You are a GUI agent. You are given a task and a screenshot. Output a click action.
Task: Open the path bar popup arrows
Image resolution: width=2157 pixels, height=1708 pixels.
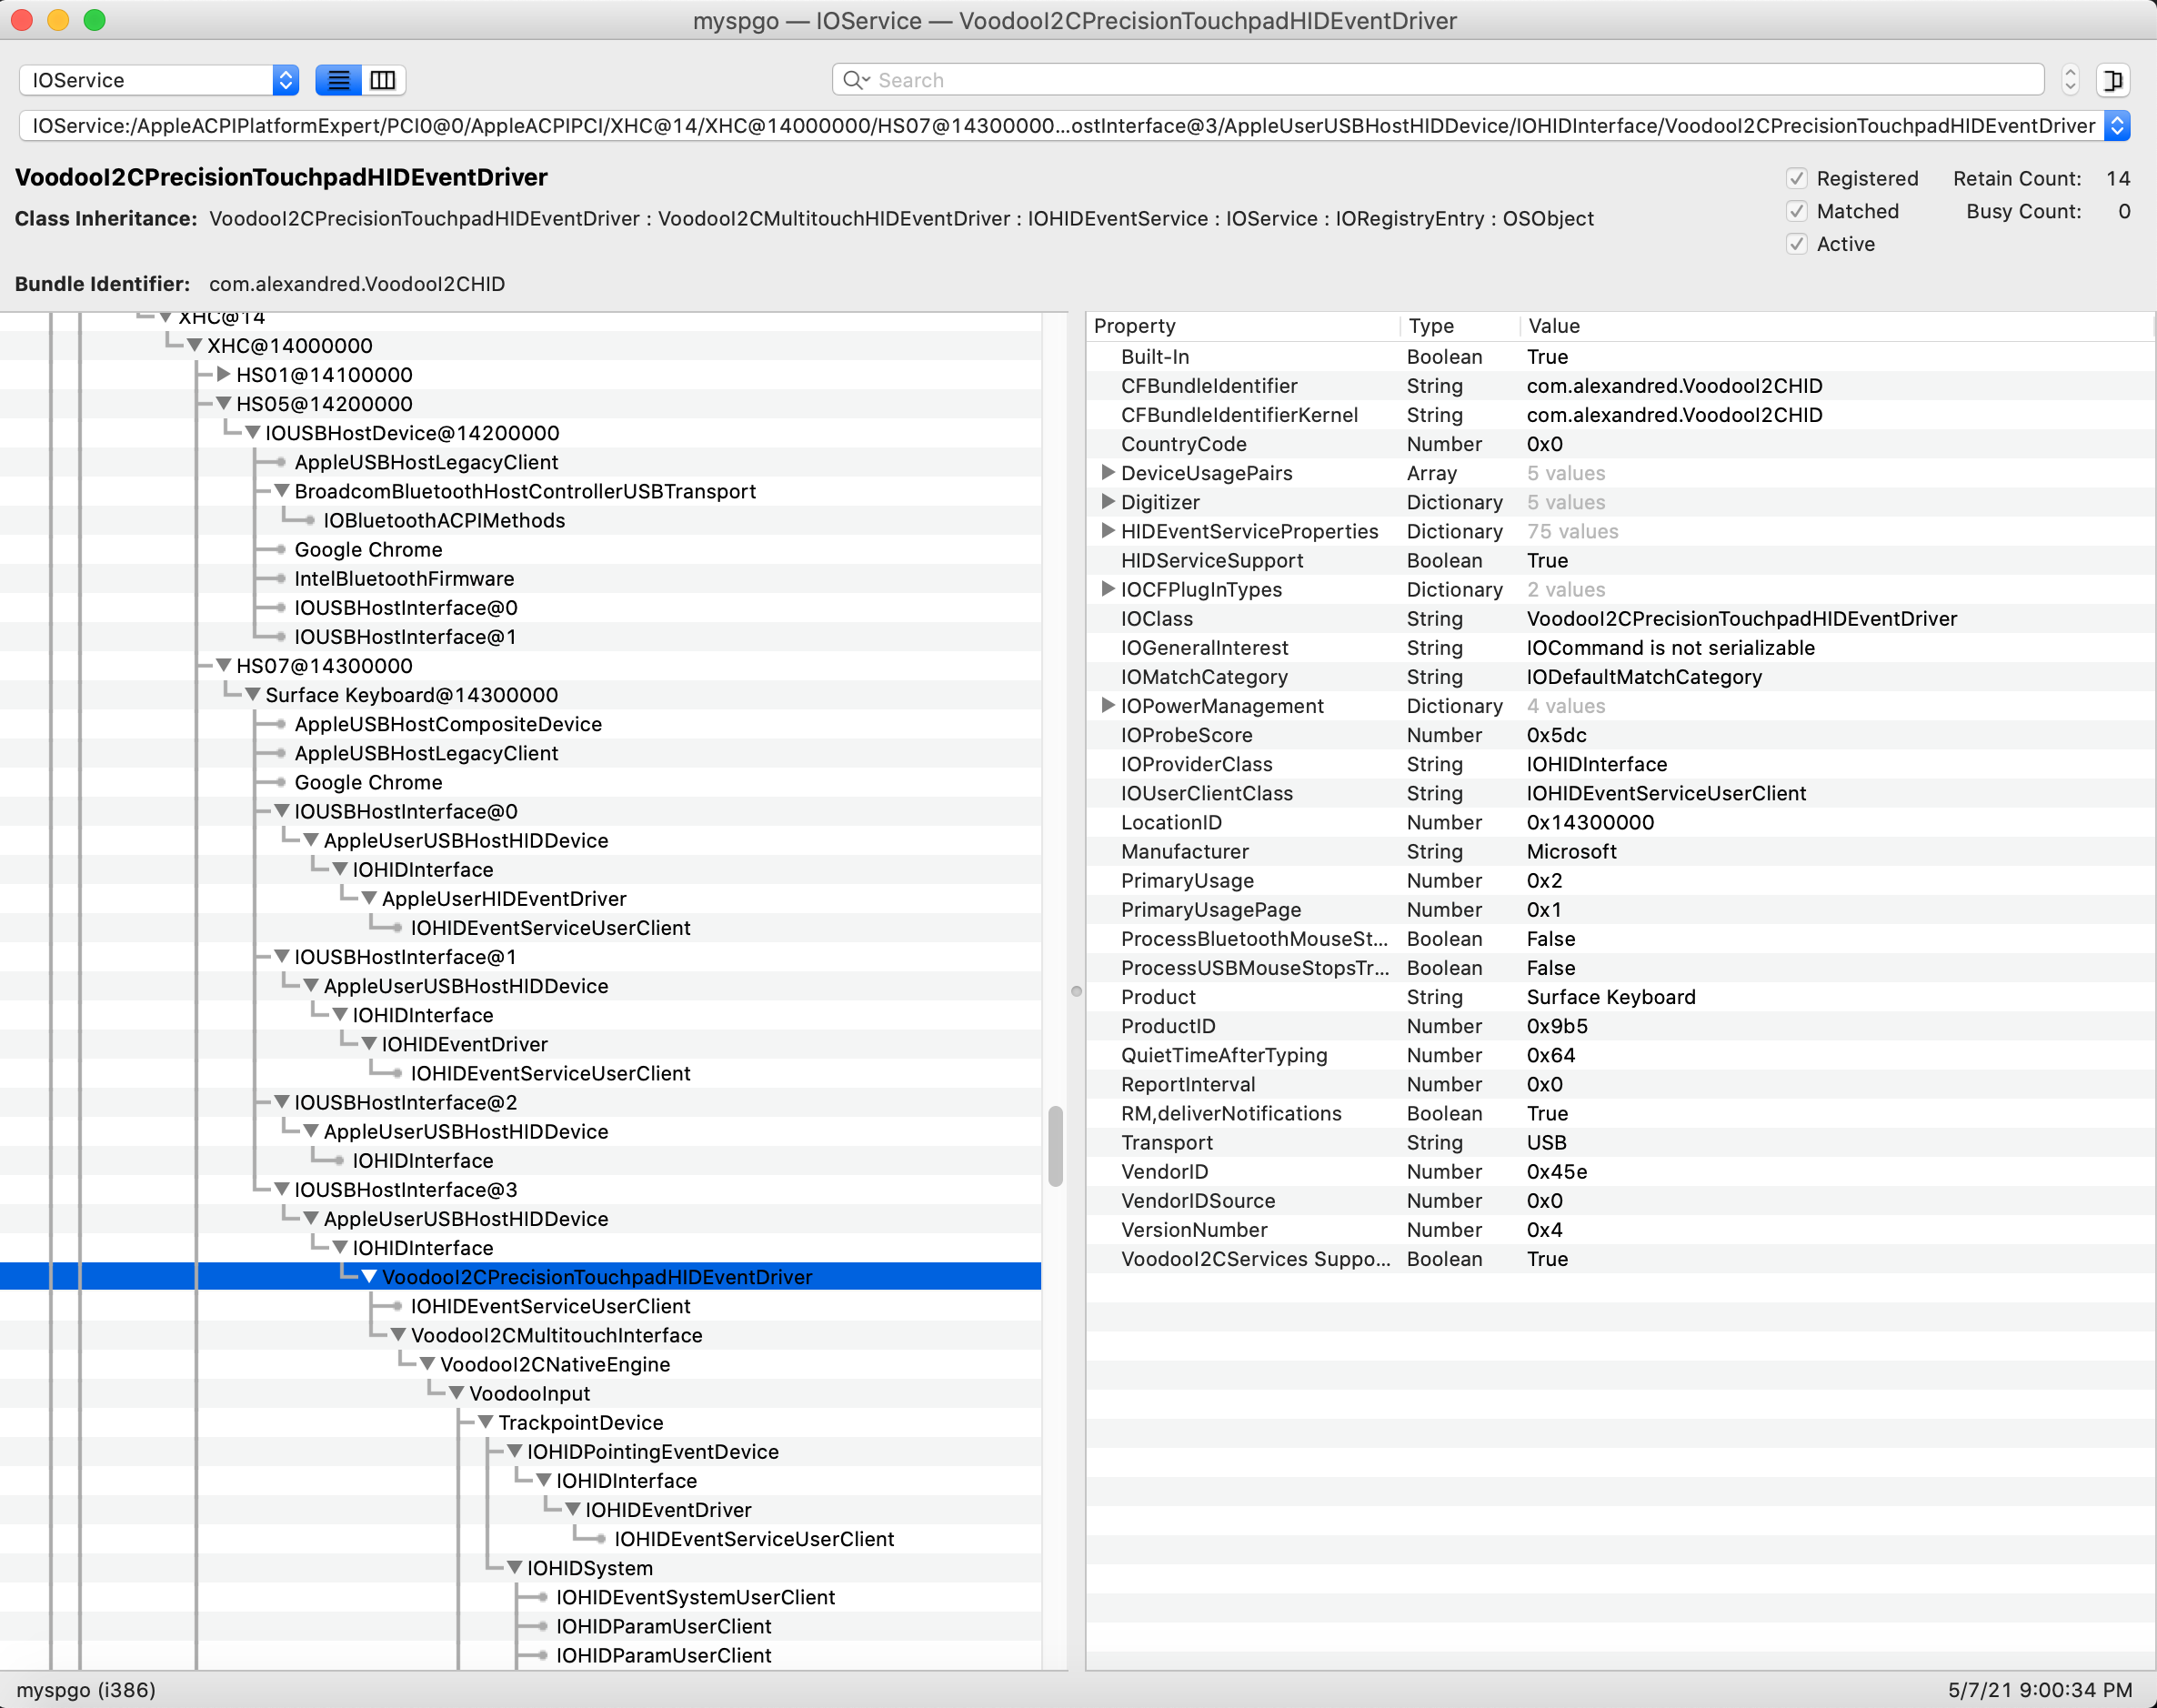coord(2116,126)
